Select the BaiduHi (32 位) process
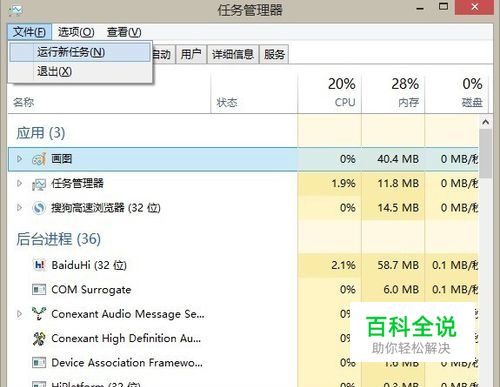500x387 pixels. pyautogui.click(x=243, y=265)
